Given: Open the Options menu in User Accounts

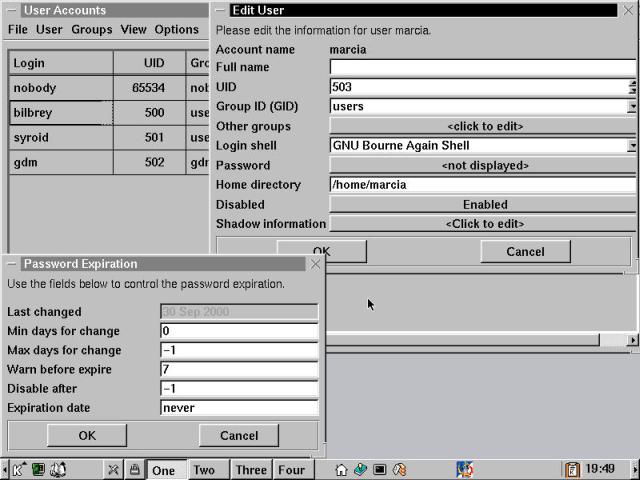Looking at the screenshot, I should (x=176, y=30).
